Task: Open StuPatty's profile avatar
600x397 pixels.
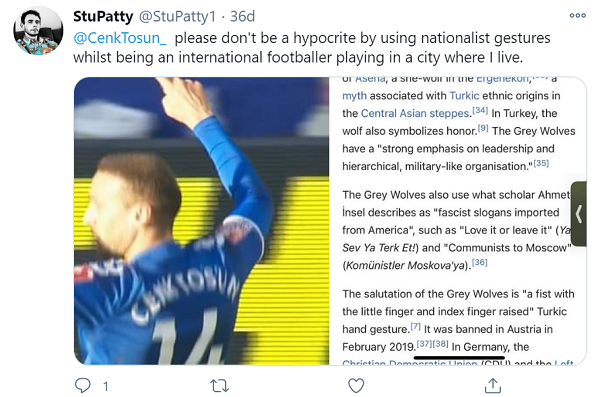Action: [38, 31]
